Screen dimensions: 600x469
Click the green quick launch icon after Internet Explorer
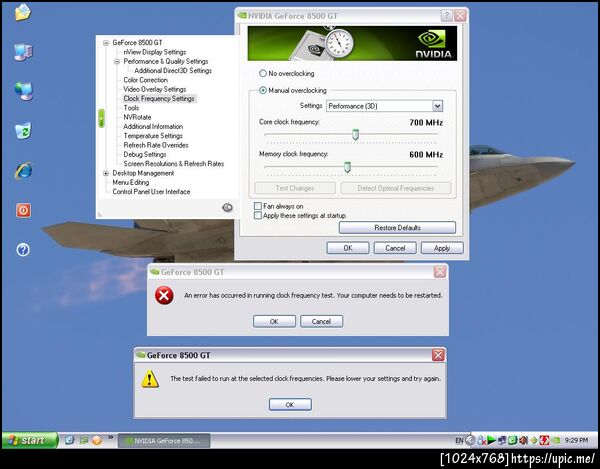(x=83, y=440)
